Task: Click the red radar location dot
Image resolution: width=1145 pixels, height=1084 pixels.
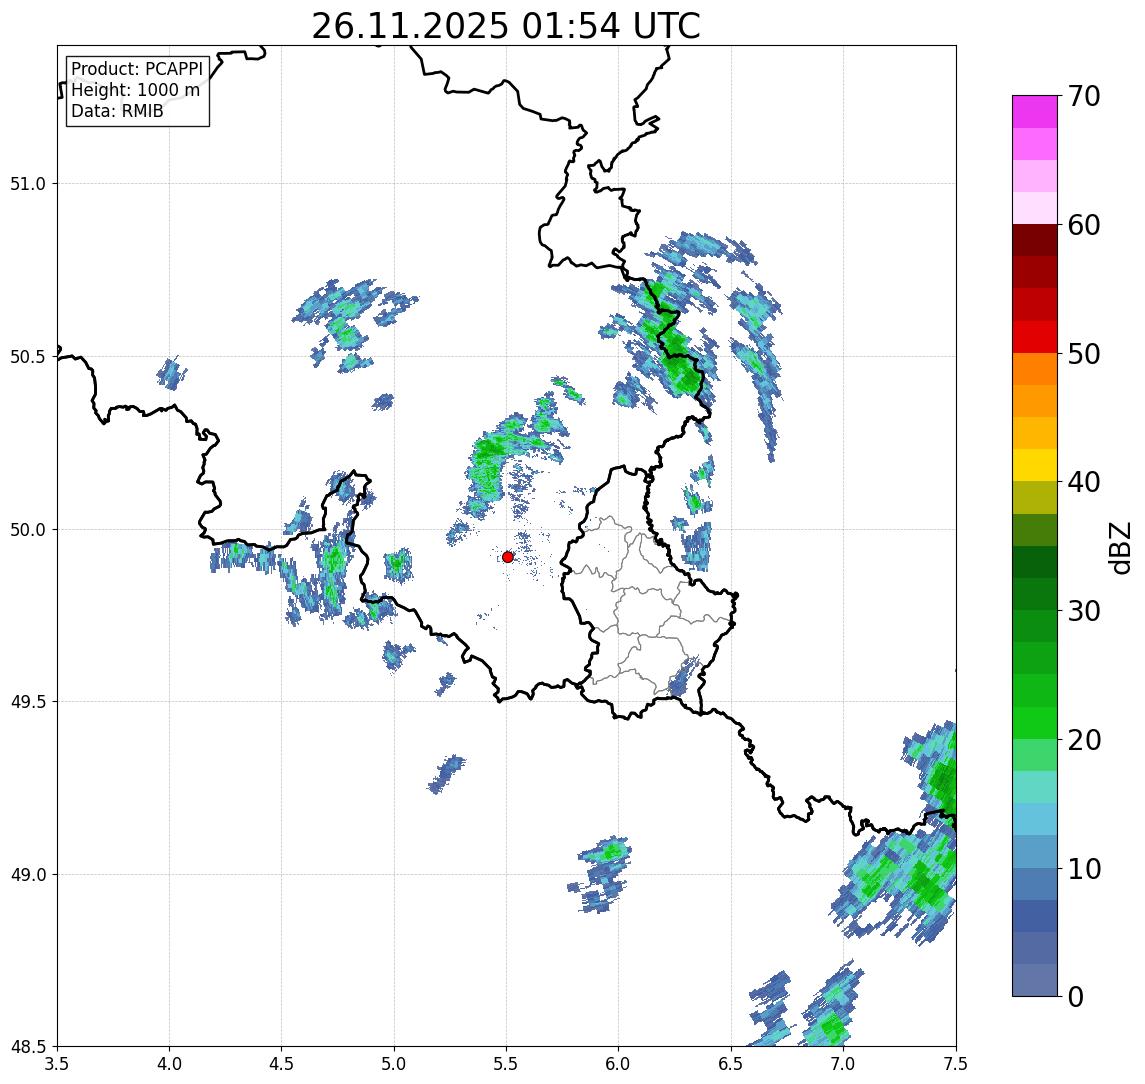Action: [x=508, y=557]
